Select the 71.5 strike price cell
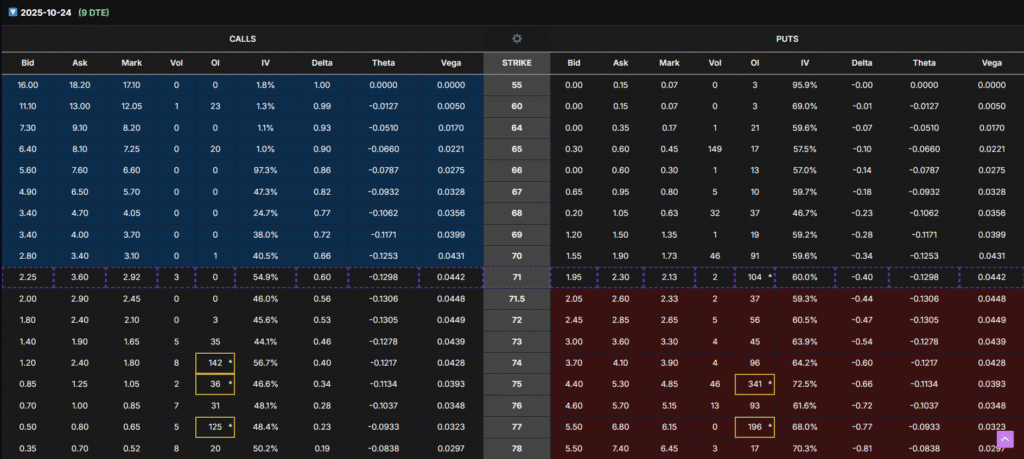1024x459 pixels. coord(517,298)
